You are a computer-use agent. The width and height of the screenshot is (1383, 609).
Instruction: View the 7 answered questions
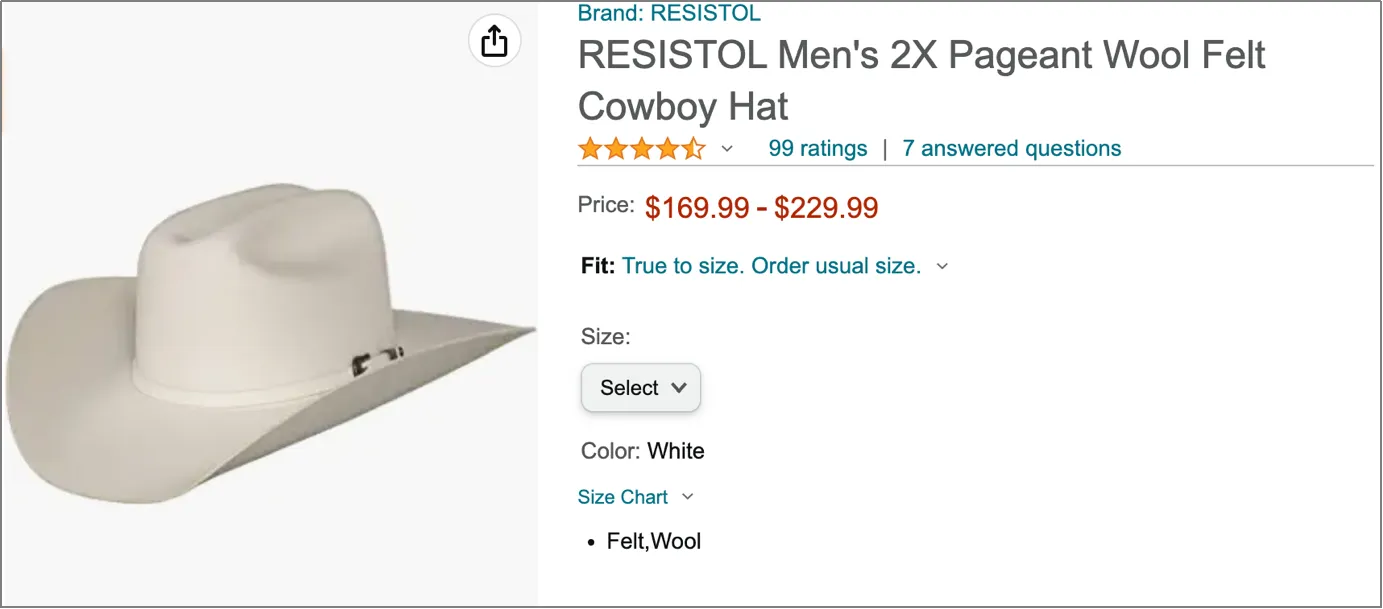pos(1010,148)
